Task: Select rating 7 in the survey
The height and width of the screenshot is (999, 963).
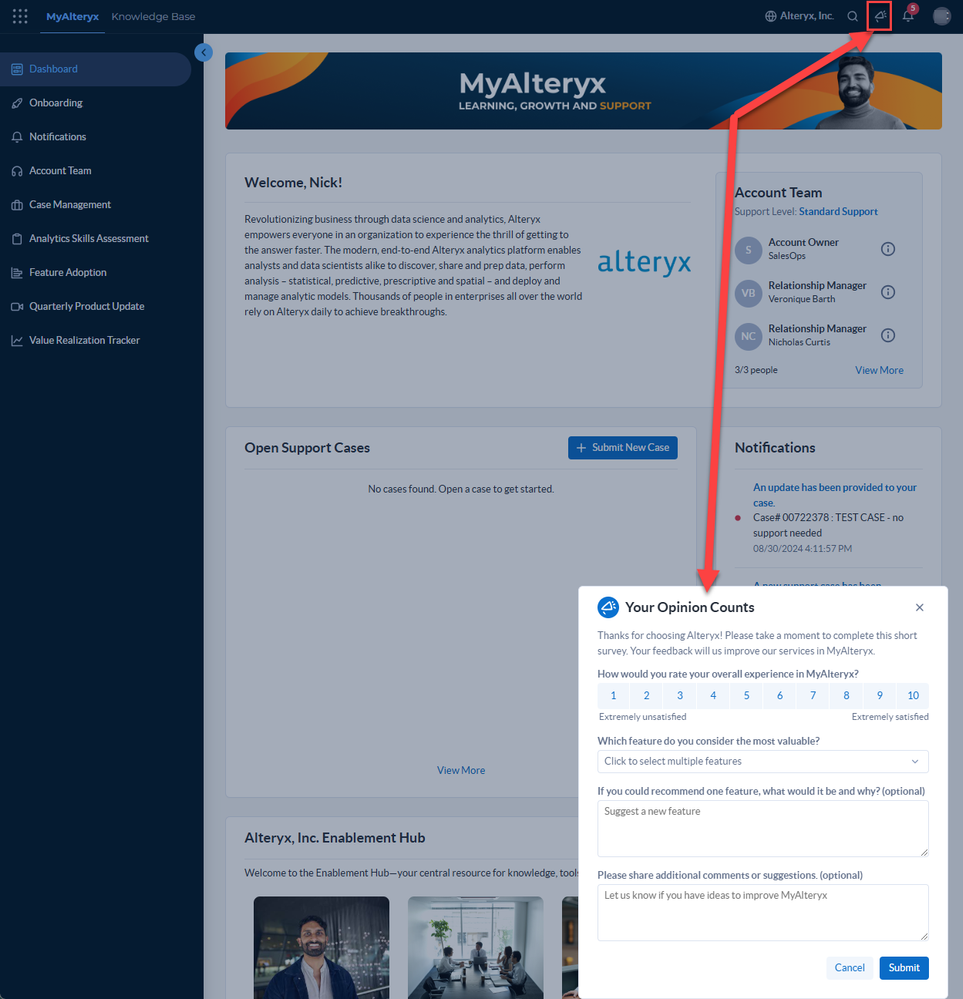Action: point(813,695)
